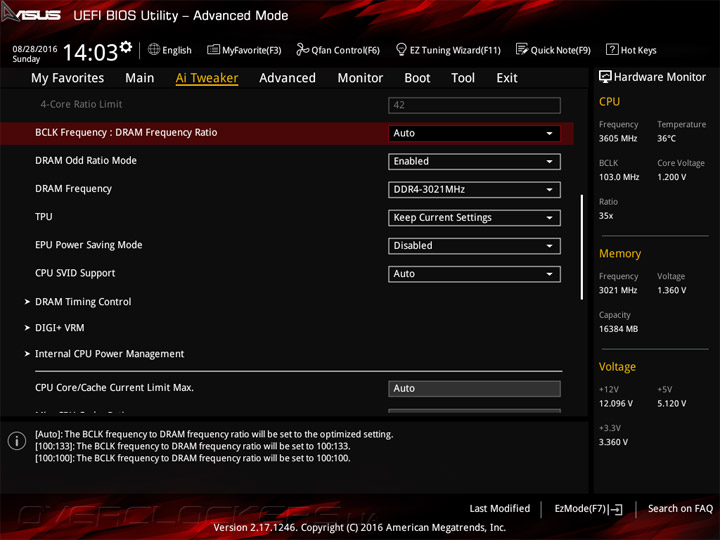Switch to the Main tab
720x540 pixels.
click(140, 78)
